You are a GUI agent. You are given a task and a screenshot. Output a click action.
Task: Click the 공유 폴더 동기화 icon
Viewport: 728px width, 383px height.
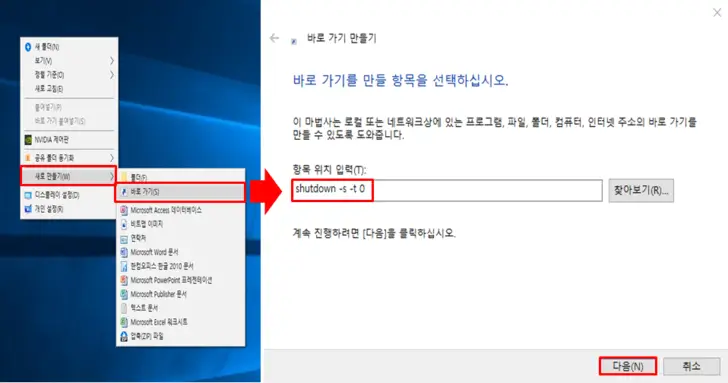click(x=28, y=158)
